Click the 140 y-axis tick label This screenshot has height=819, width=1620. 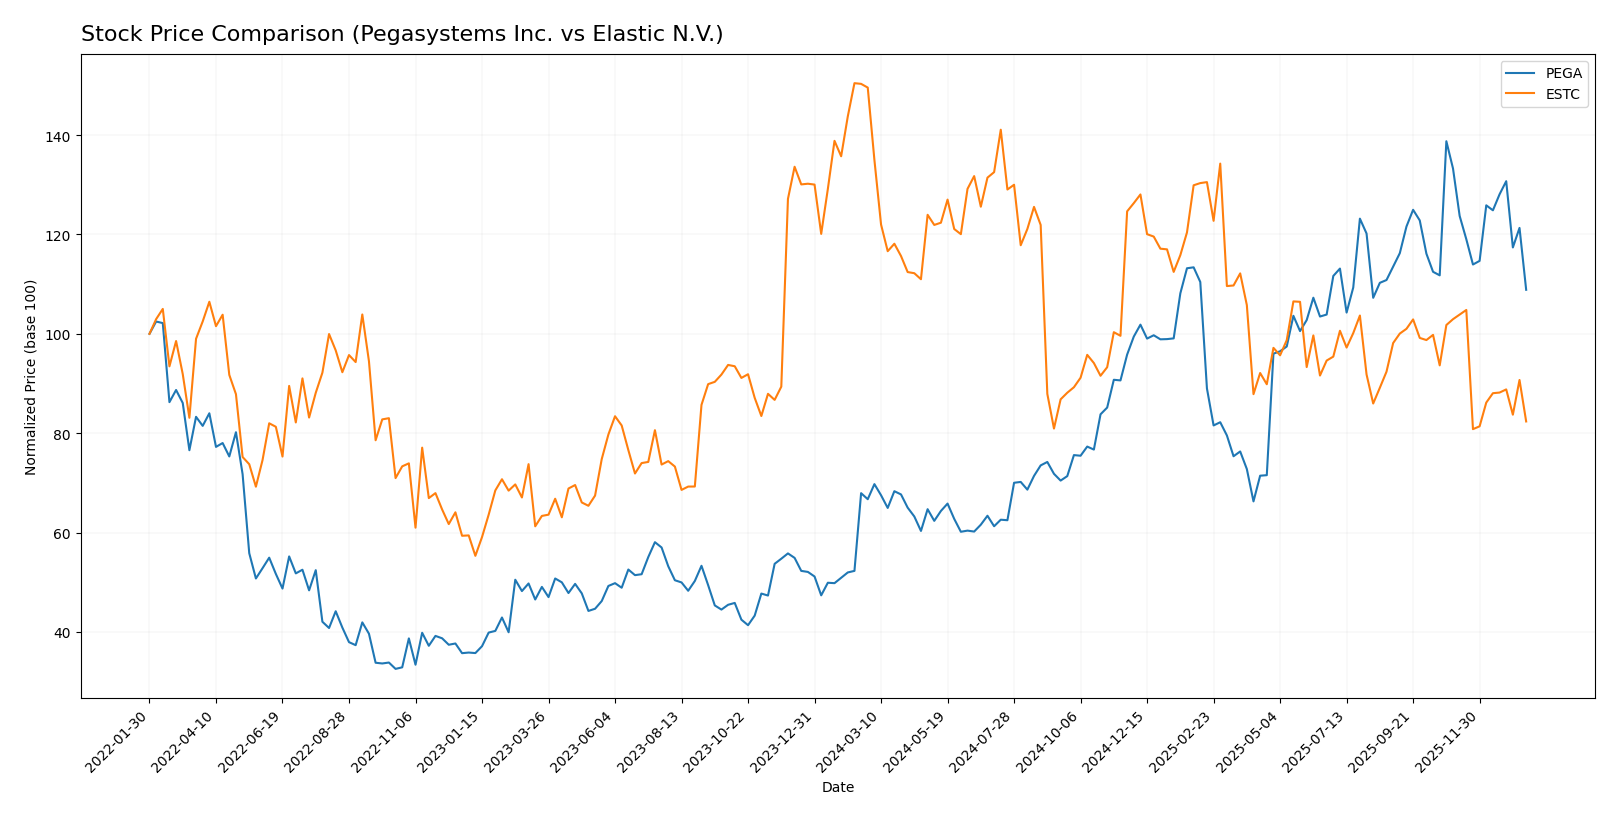[59, 136]
